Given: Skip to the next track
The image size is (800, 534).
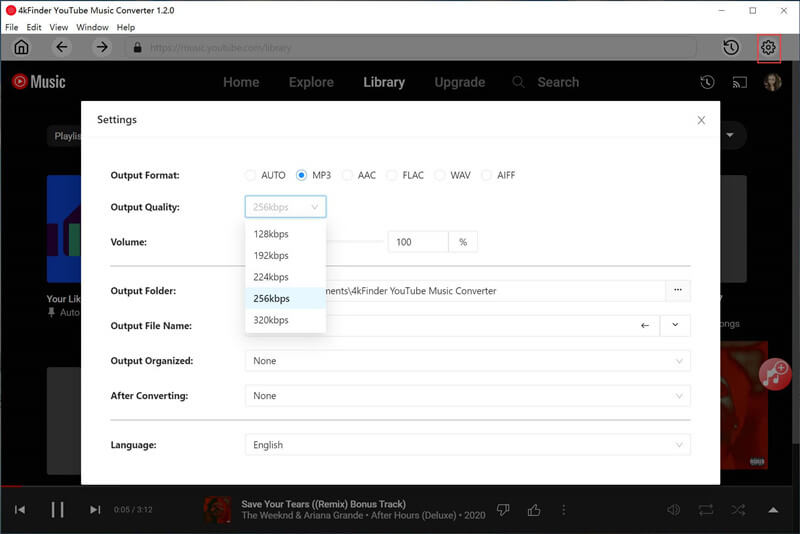Looking at the screenshot, I should tap(95, 510).
